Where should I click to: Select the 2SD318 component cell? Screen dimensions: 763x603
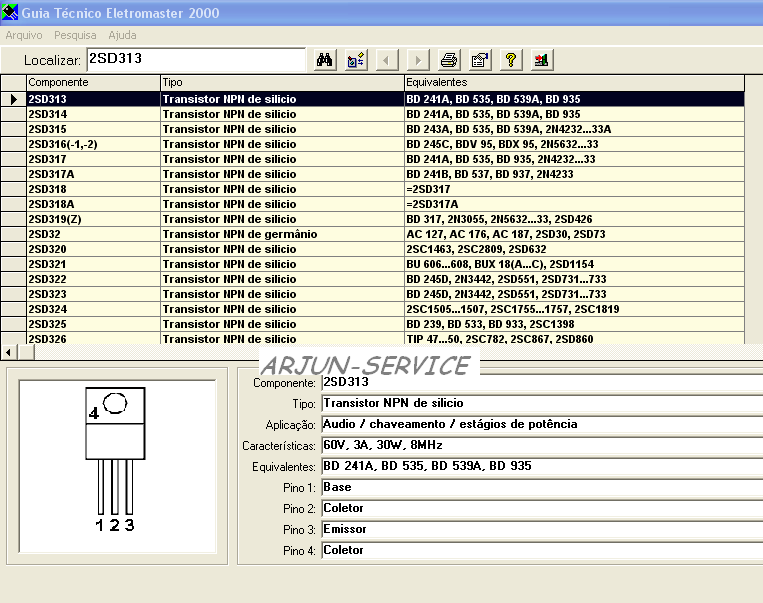93,189
